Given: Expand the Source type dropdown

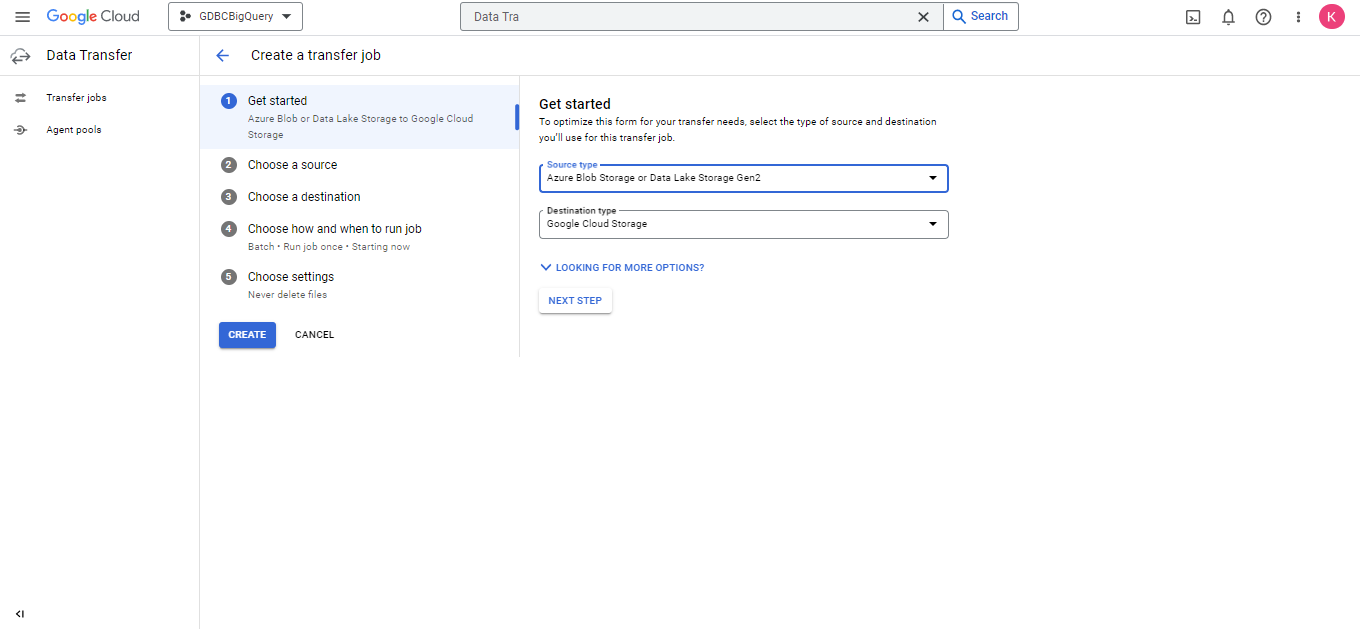Looking at the screenshot, I should coord(743,178).
